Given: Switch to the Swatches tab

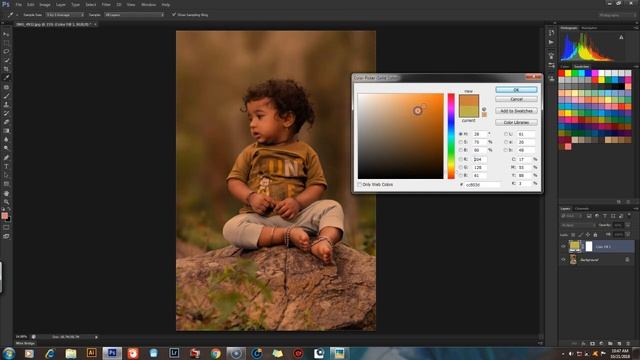Looking at the screenshot, I should pyautogui.click(x=581, y=67).
